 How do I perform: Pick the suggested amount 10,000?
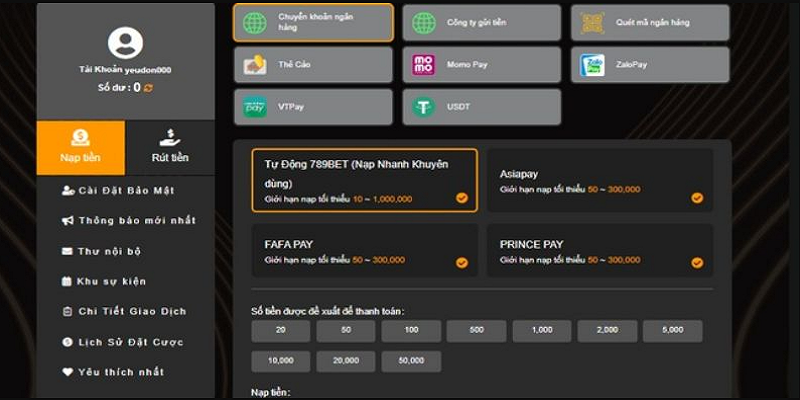281,361
